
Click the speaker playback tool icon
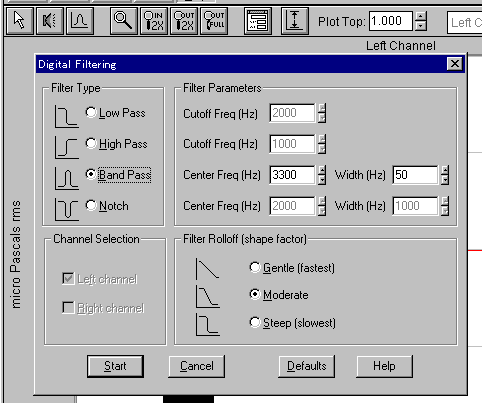[x=49, y=21]
